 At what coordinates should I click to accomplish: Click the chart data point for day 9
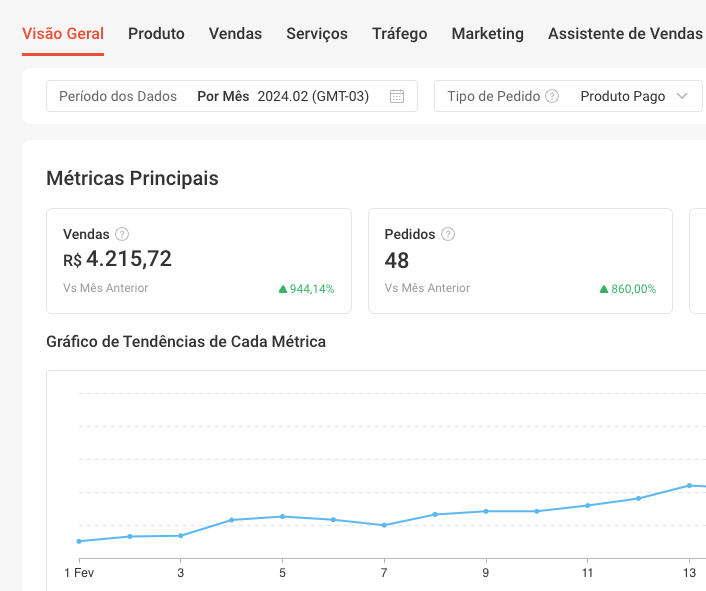click(486, 511)
